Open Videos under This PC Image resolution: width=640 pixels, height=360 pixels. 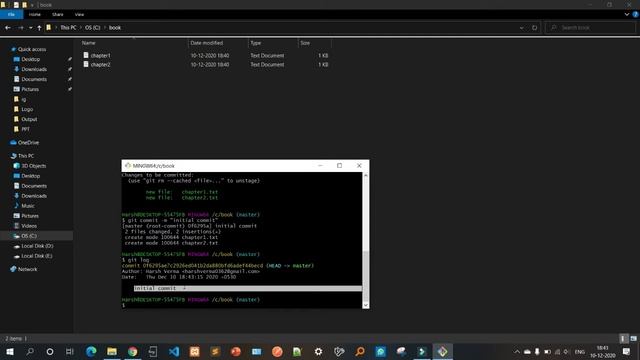tap(29, 226)
